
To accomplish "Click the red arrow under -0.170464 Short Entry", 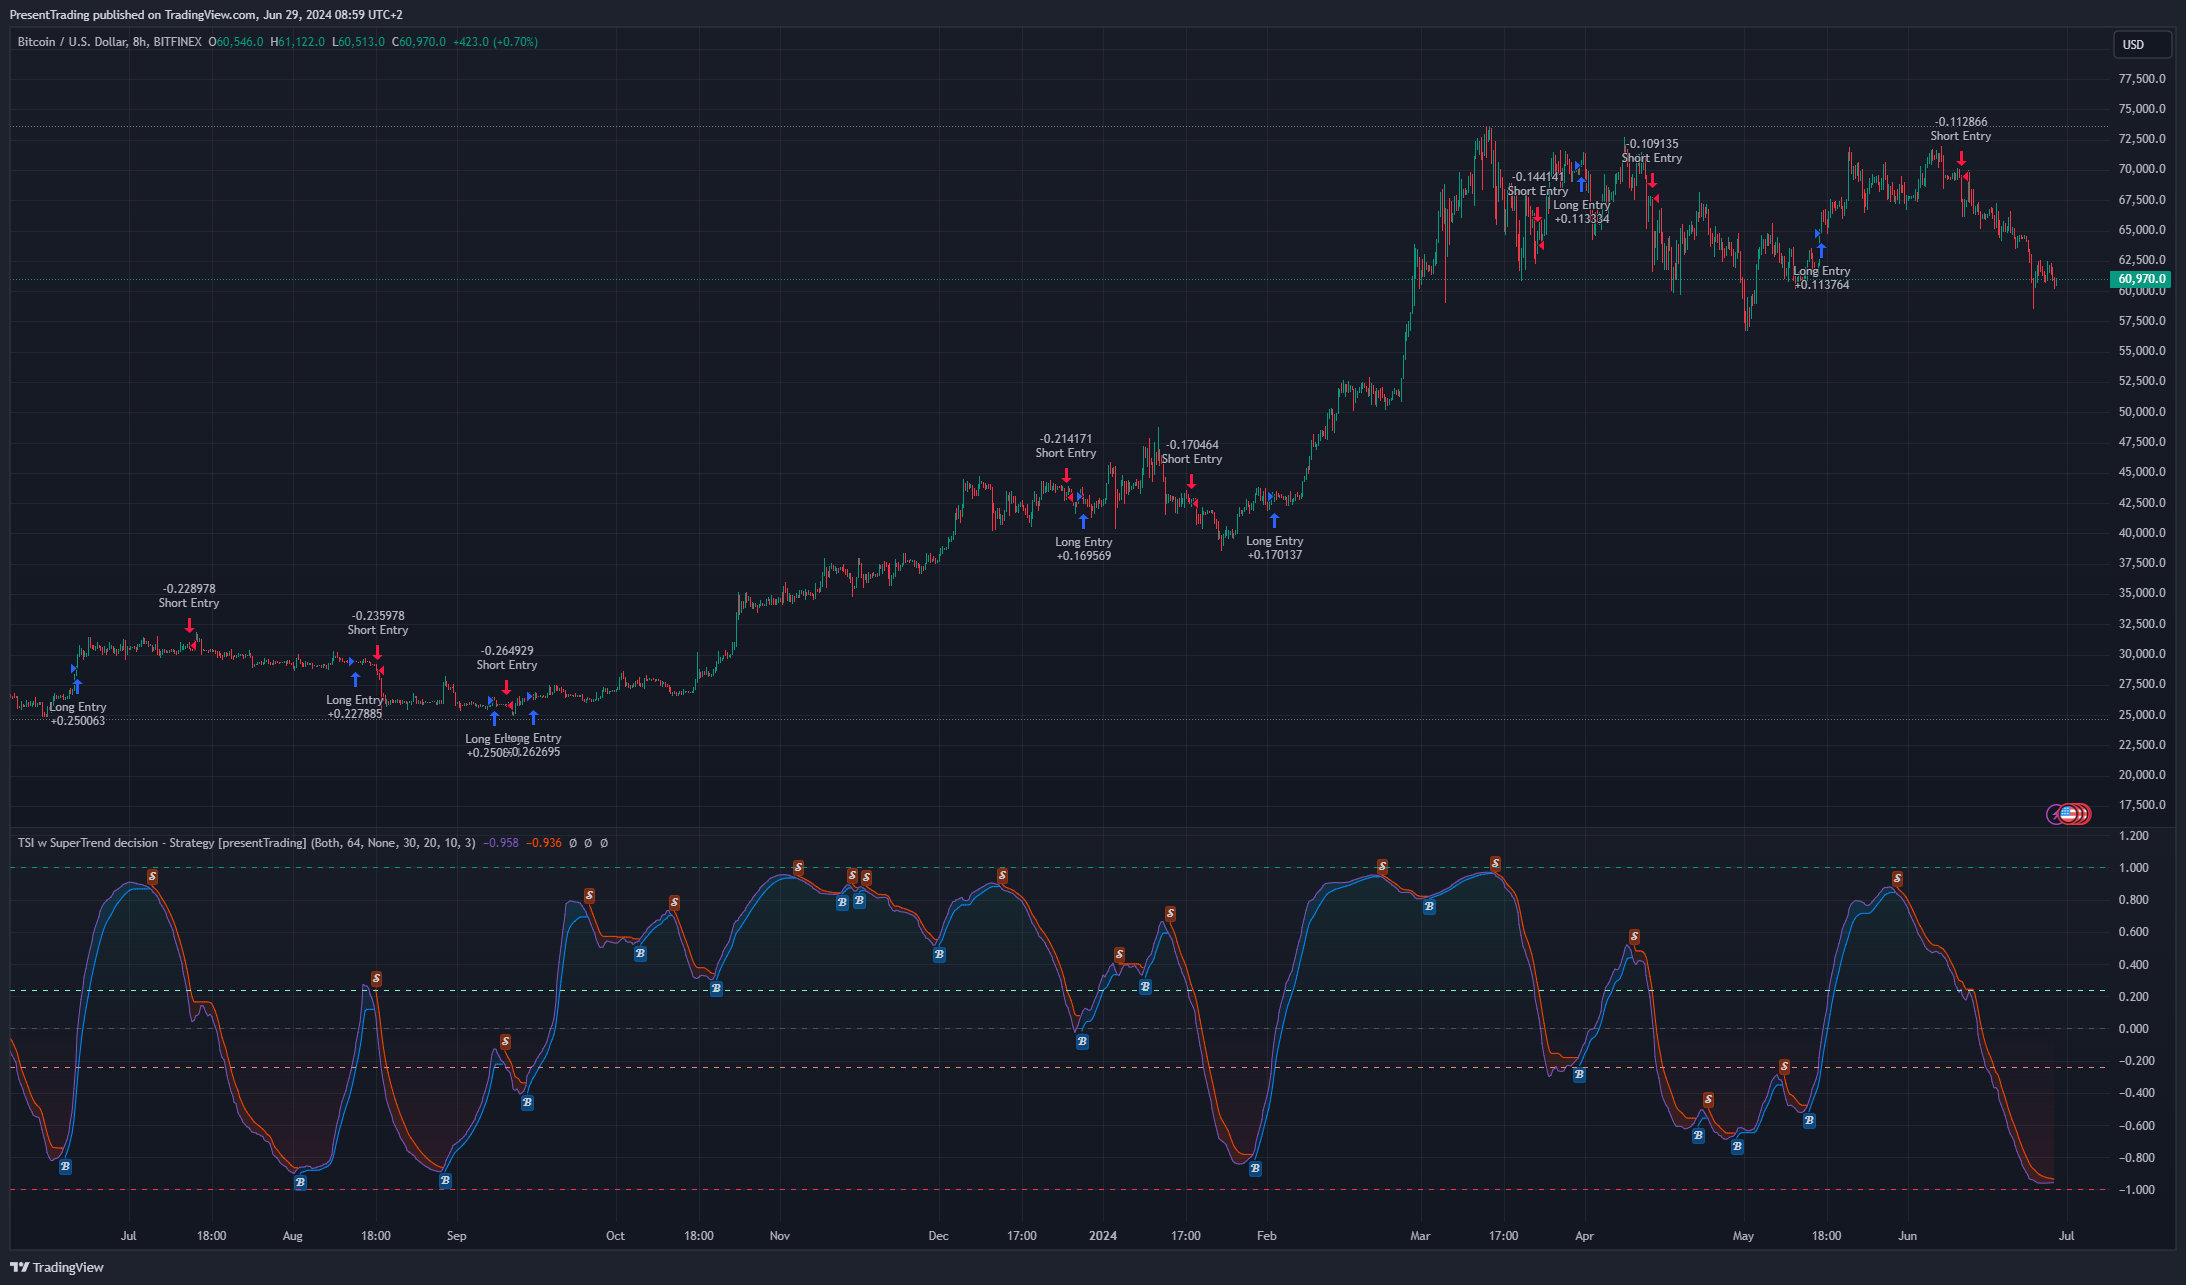I will pos(1191,482).
